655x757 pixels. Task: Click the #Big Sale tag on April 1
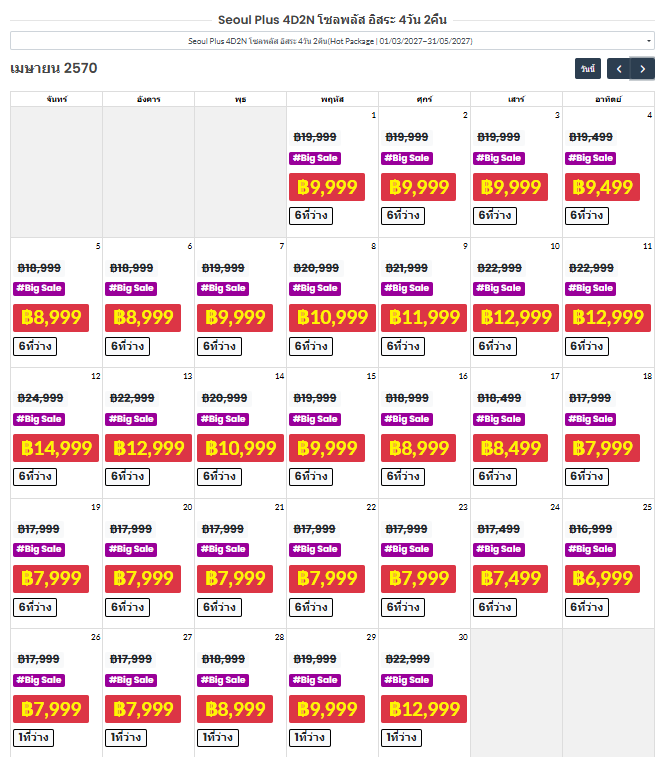point(315,158)
